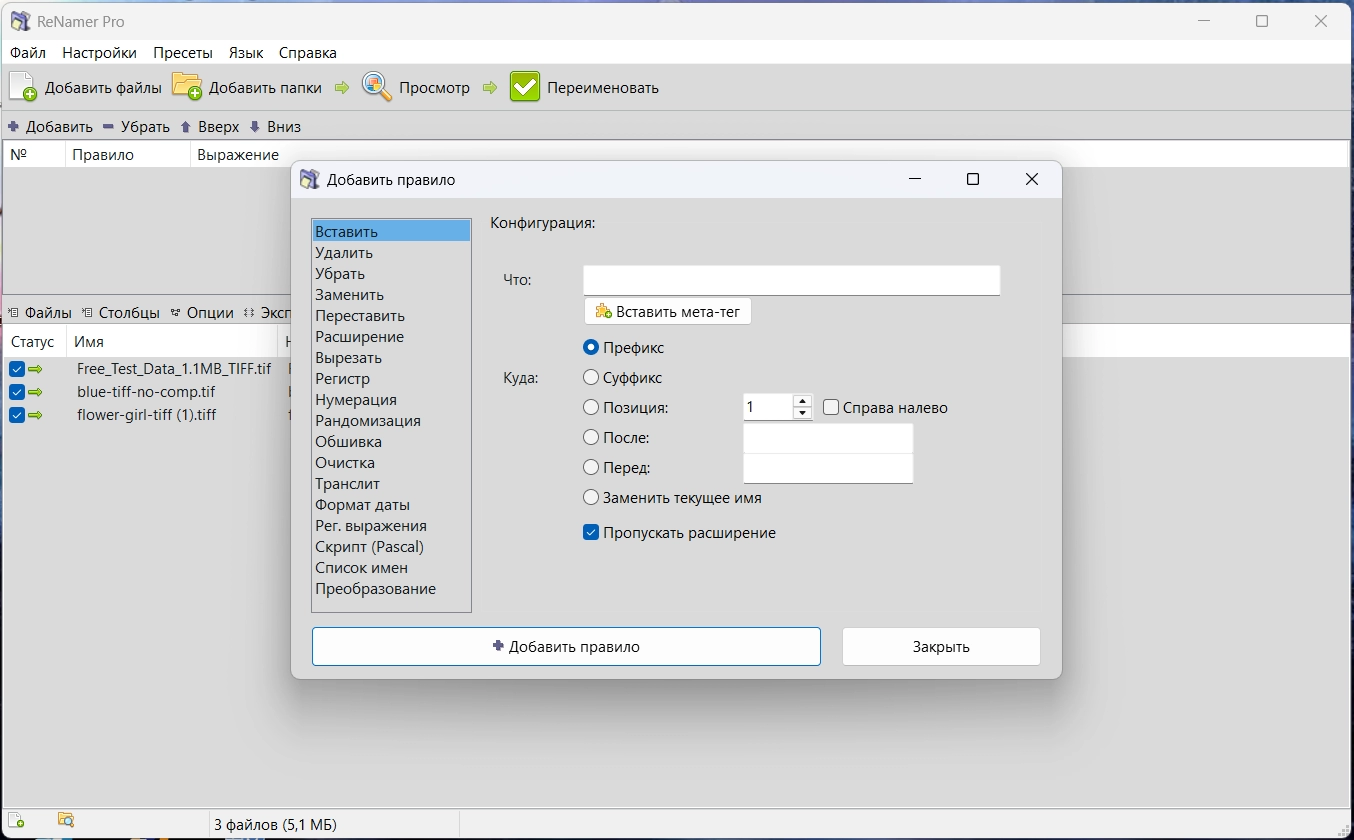
Task: Click the text field next to Перед
Action: click(828, 468)
